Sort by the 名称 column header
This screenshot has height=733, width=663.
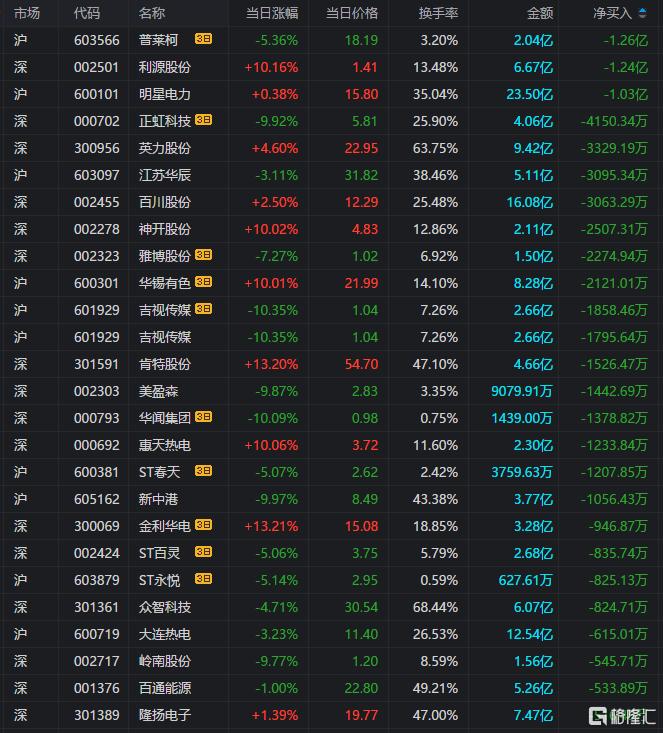[152, 13]
